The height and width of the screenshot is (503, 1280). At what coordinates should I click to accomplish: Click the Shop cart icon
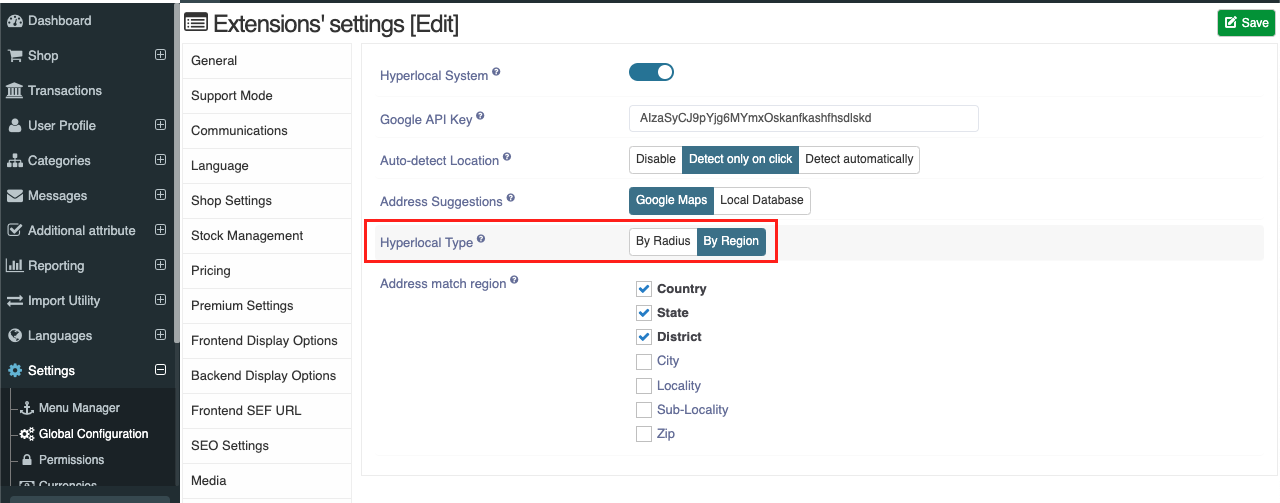click(15, 55)
